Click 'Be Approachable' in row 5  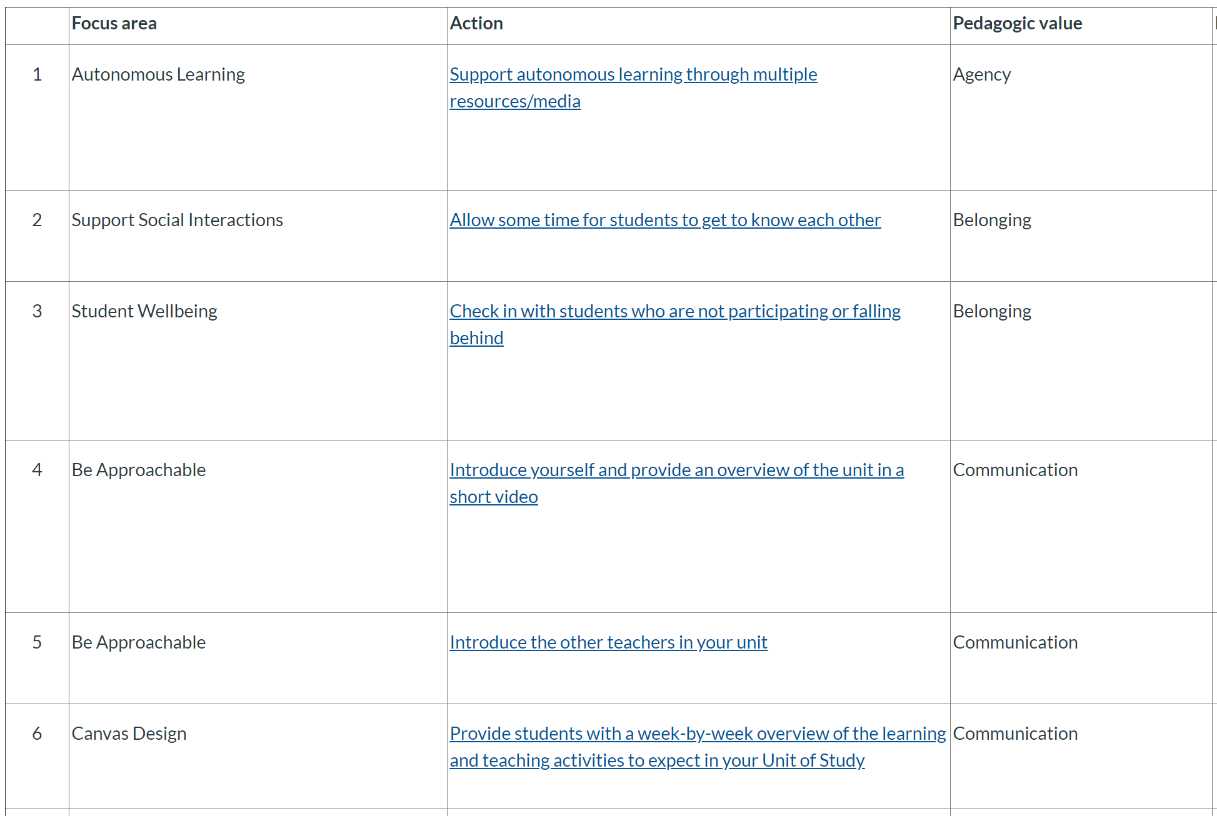138,642
